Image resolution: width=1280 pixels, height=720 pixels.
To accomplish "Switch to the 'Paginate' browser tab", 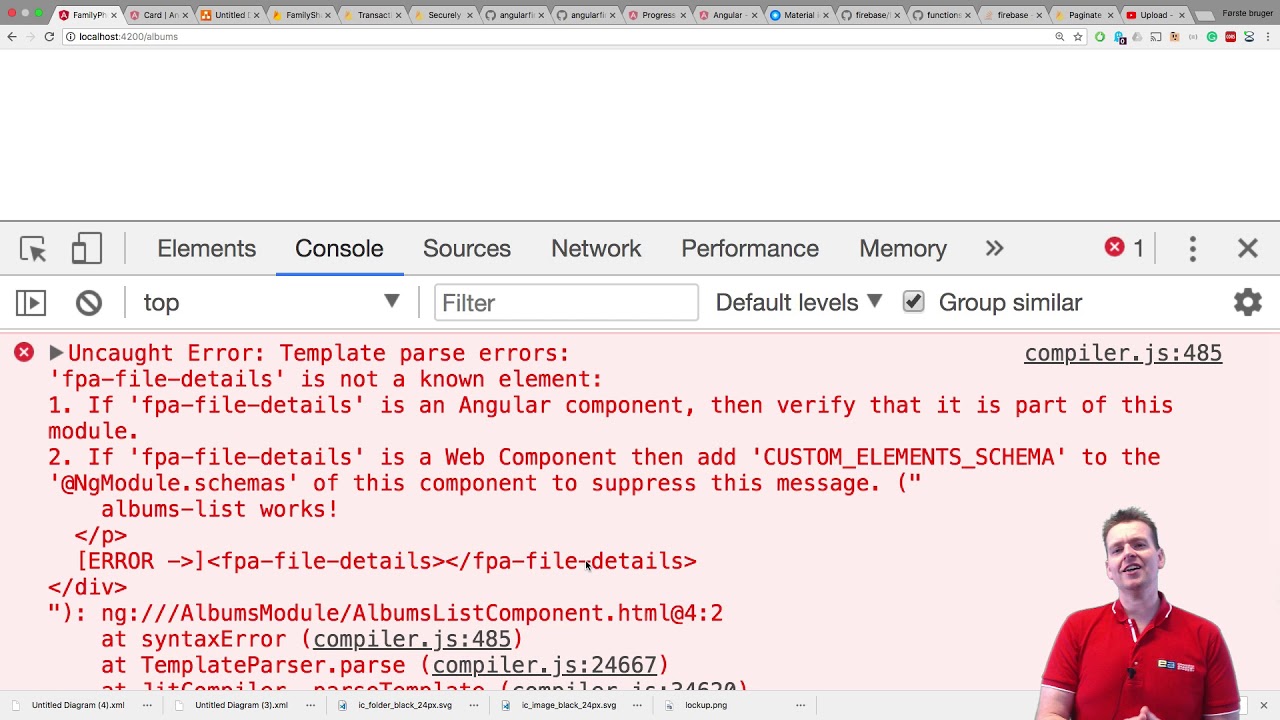I will click(x=1084, y=15).
